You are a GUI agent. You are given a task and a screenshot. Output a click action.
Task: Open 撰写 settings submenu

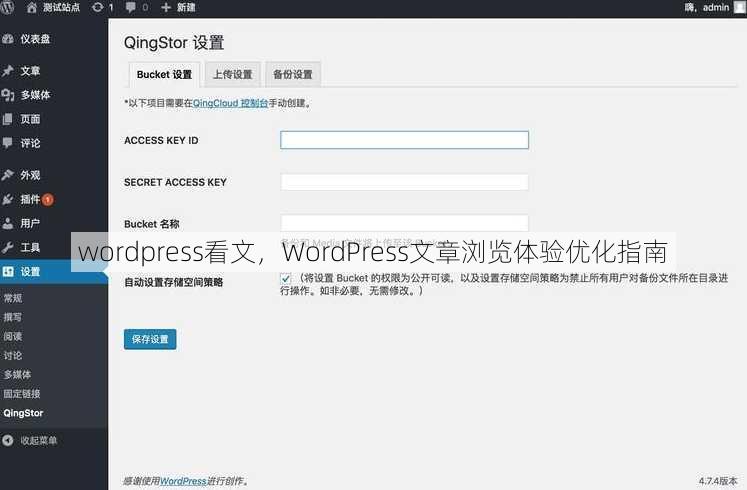pyautogui.click(x=13, y=317)
